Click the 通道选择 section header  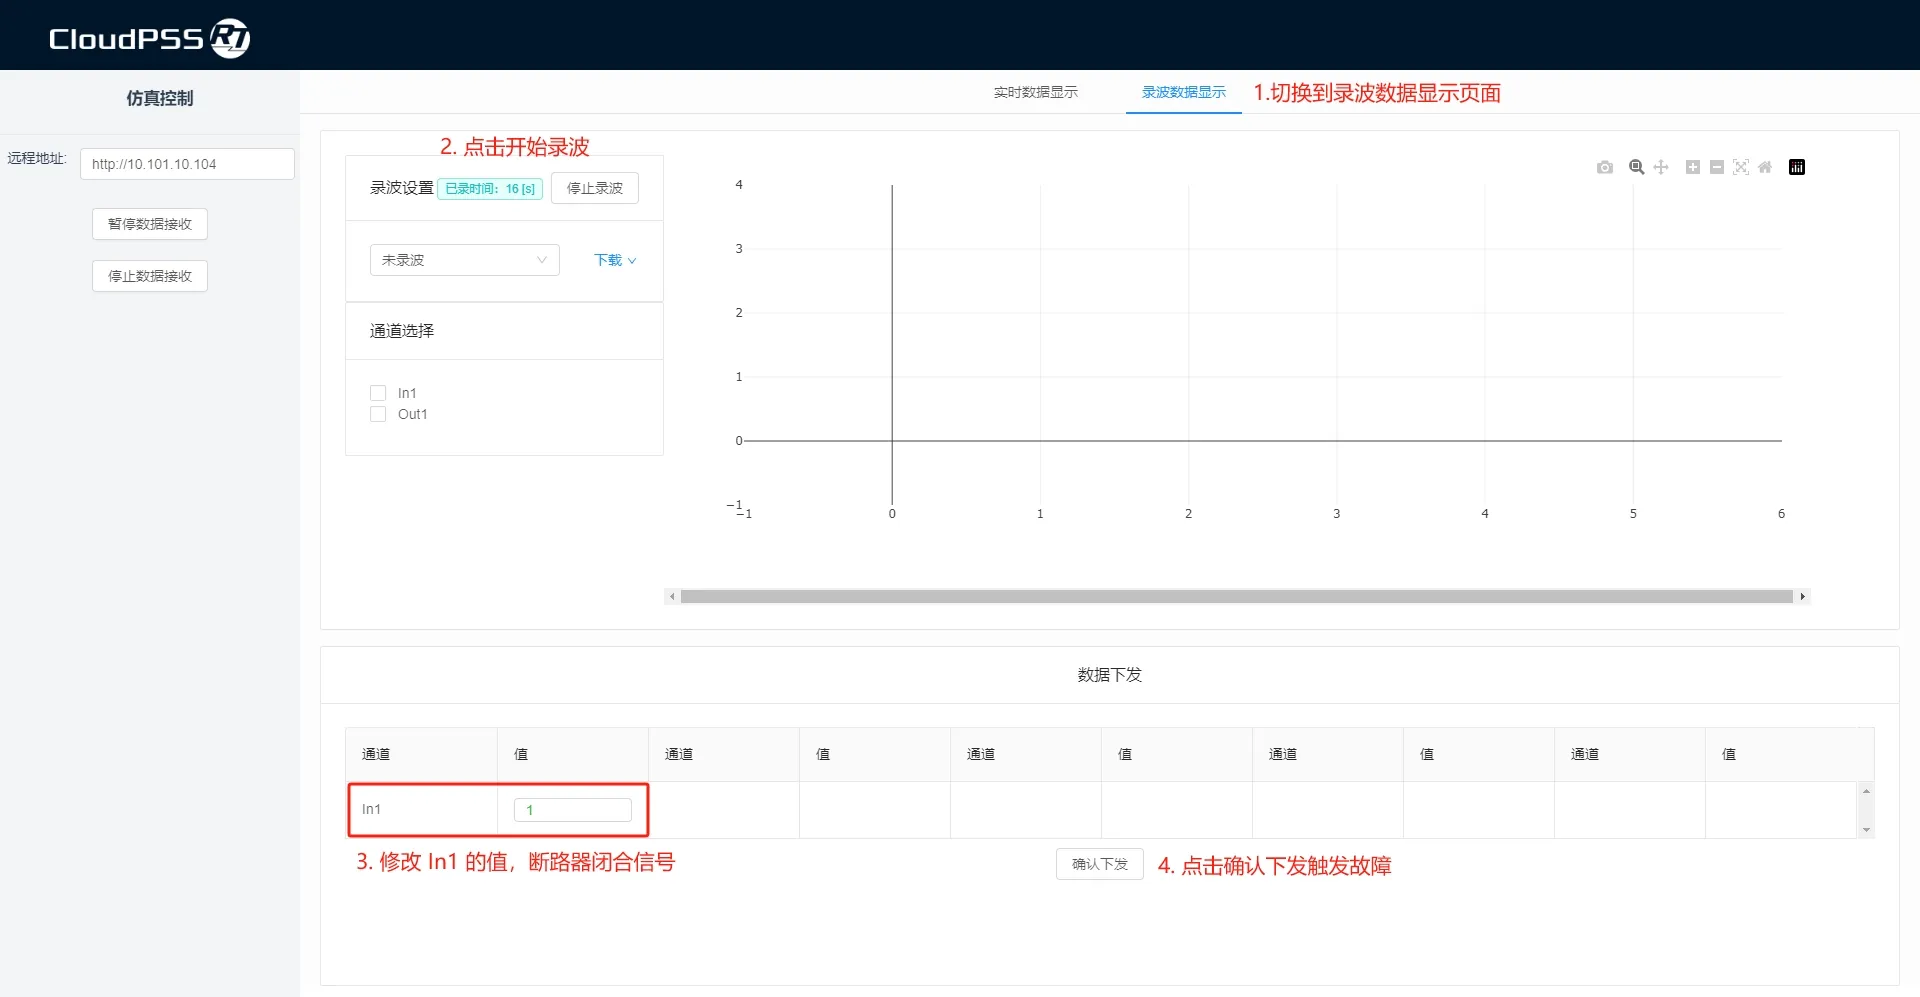pos(402,331)
